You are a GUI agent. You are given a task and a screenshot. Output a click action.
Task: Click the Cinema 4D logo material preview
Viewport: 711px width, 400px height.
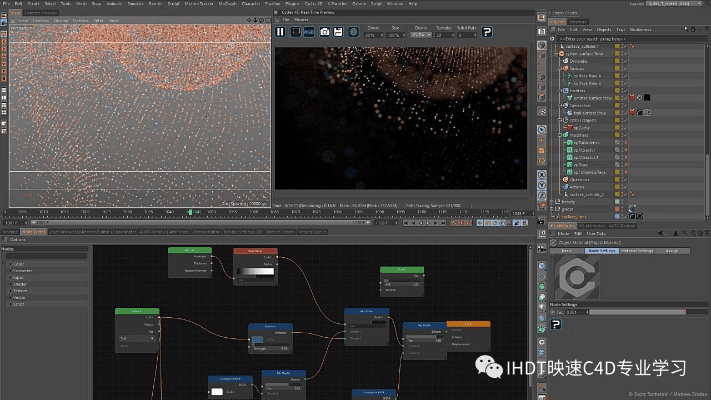click(x=575, y=277)
